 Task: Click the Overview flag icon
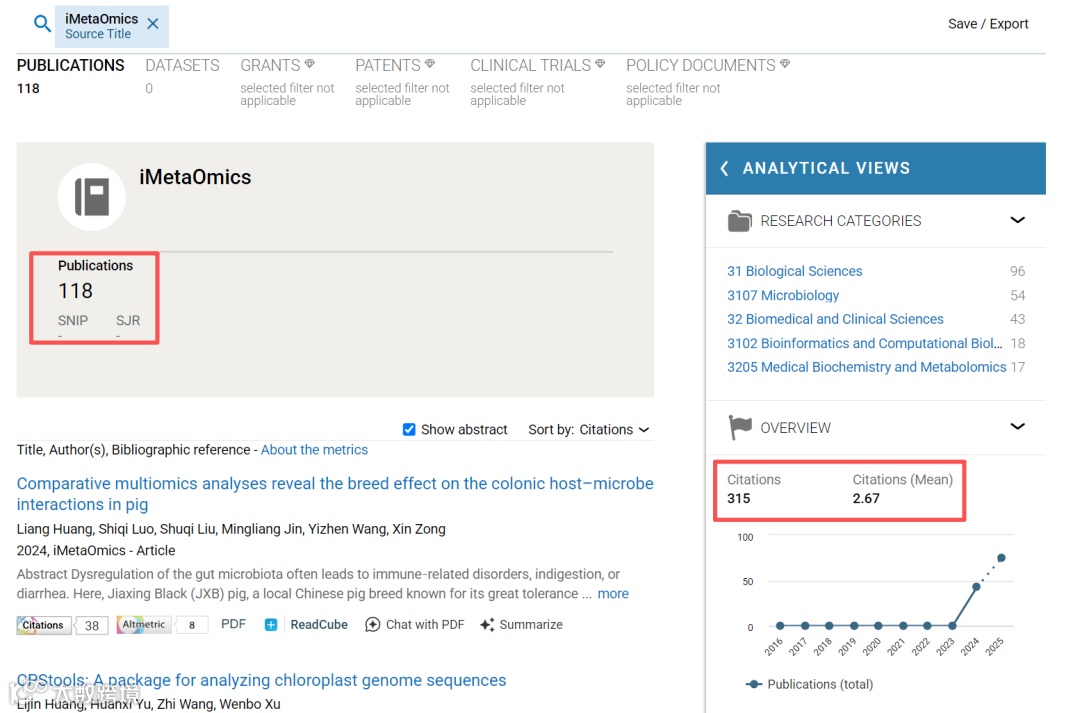(740, 427)
